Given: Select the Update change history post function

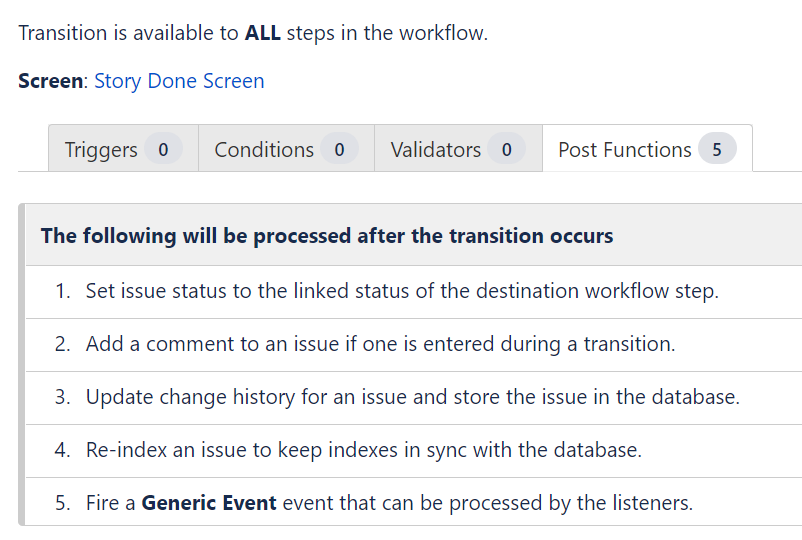Looking at the screenshot, I should [414, 398].
